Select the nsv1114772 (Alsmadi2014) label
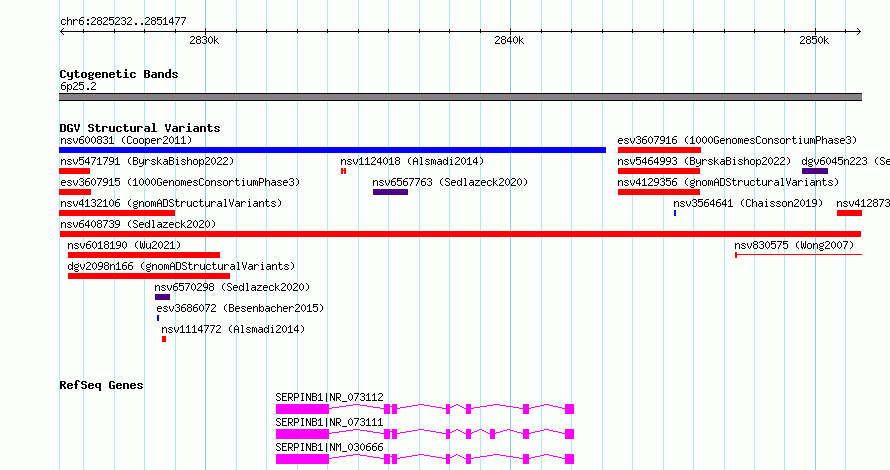 point(233,329)
